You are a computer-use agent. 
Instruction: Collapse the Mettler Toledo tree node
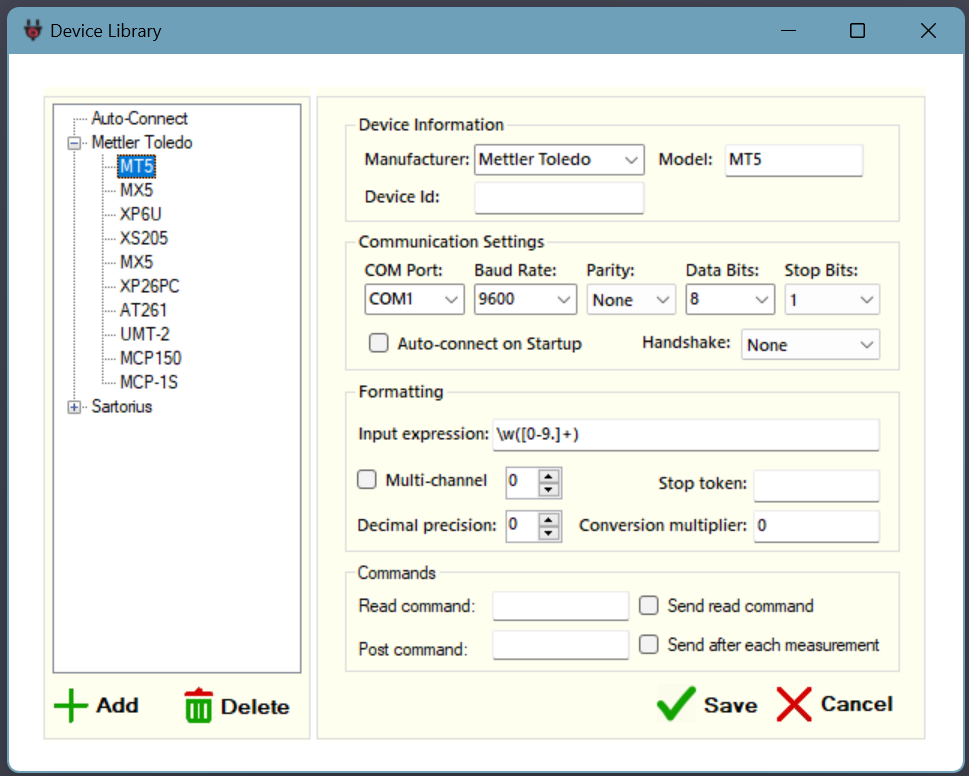click(x=74, y=143)
